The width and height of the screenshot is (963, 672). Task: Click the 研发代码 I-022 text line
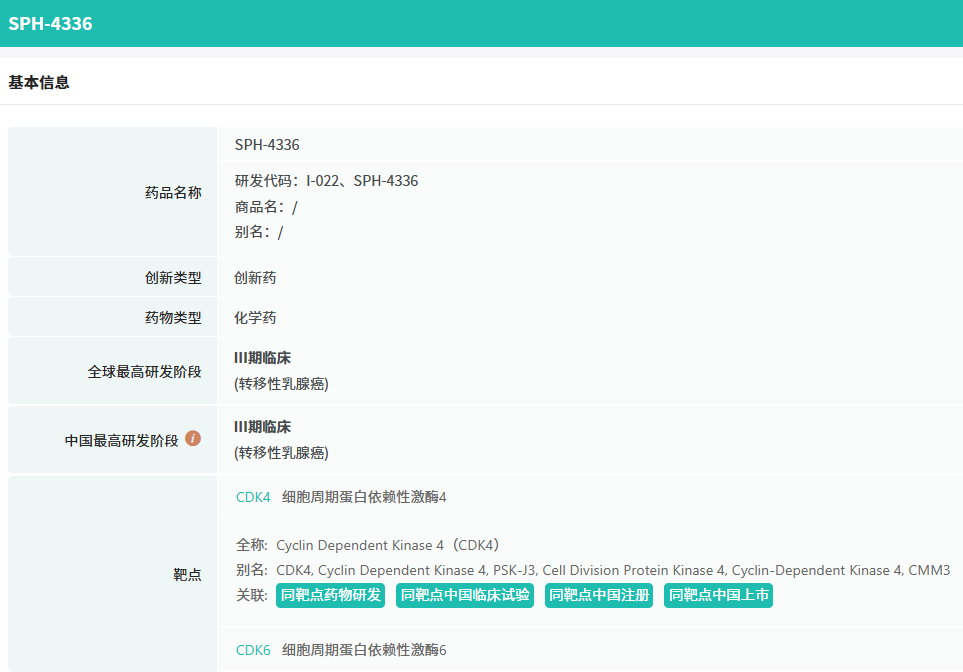[326, 181]
